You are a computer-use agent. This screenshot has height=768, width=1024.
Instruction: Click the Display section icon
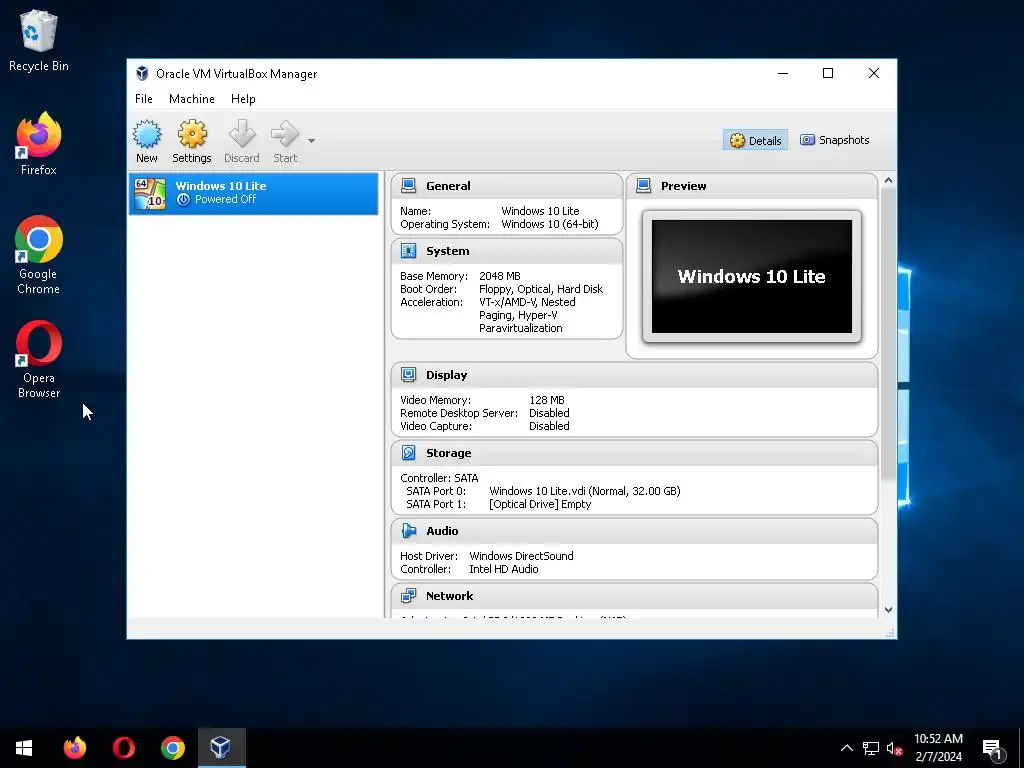(409, 375)
